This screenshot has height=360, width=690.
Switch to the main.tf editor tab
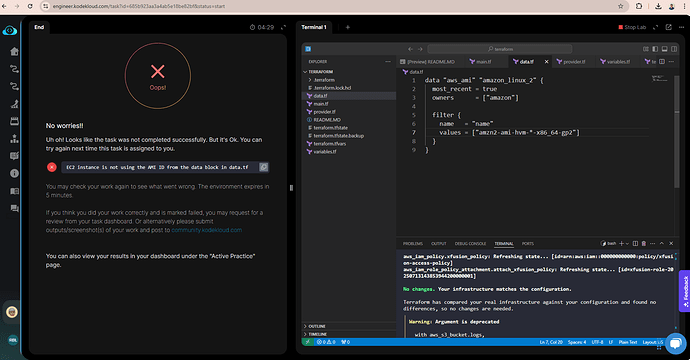(x=480, y=62)
